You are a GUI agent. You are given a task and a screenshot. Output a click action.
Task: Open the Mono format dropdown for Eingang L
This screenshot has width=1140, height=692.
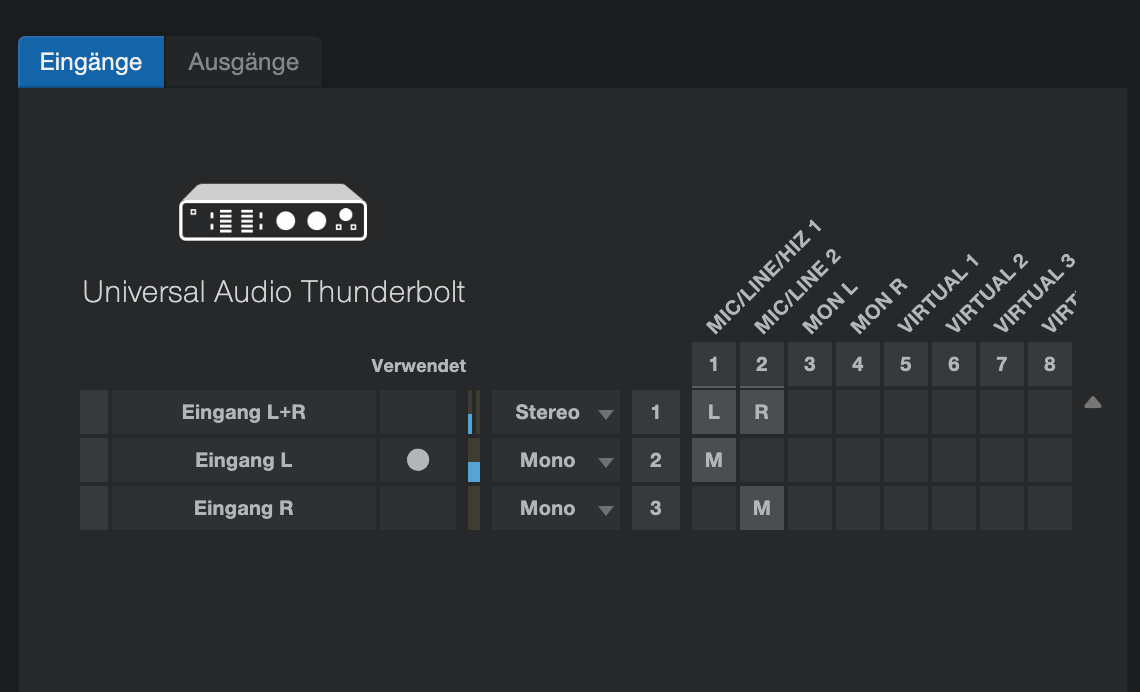(x=555, y=460)
